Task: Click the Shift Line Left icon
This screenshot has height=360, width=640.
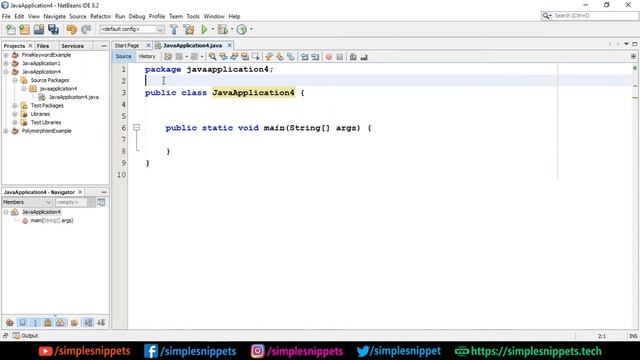Action: 304,57
